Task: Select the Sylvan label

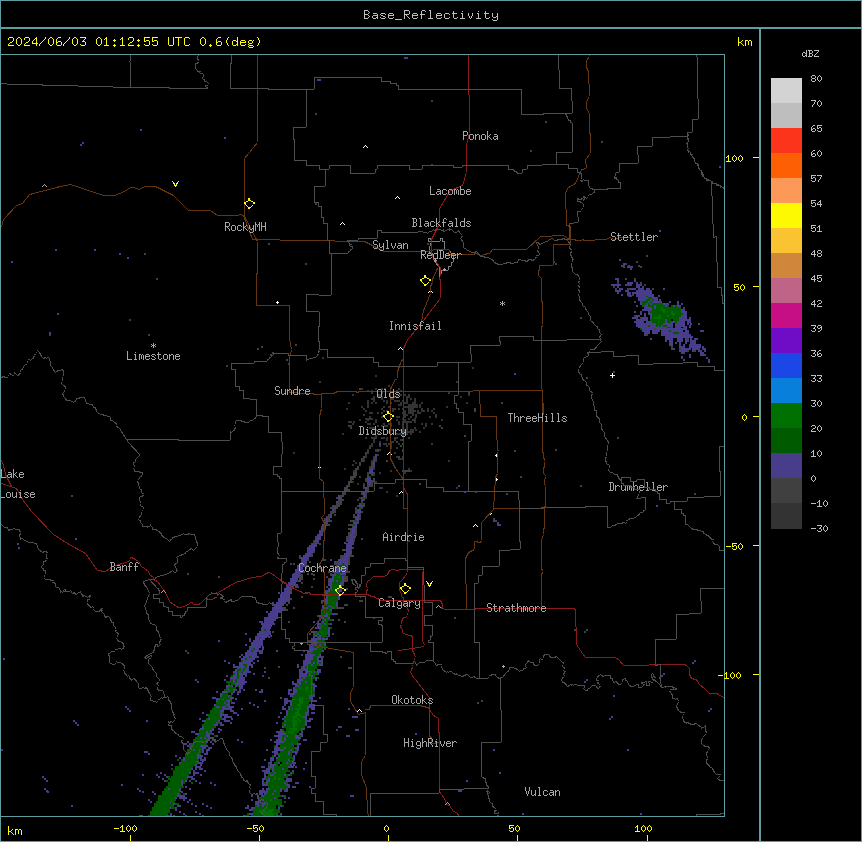Action: pyautogui.click(x=390, y=245)
